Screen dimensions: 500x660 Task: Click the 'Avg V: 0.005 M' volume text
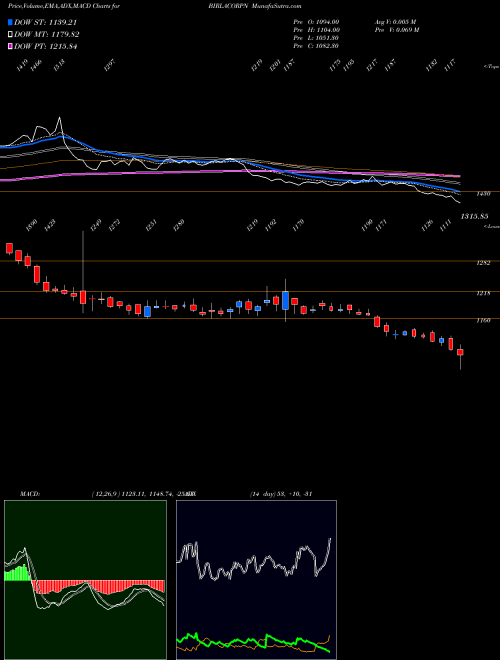tap(395, 21)
